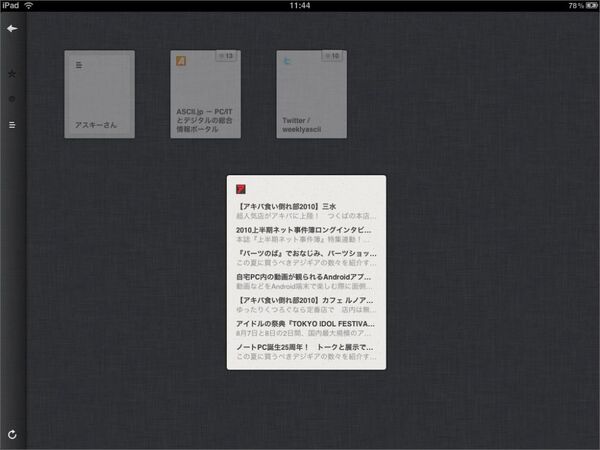Open starred items via star icon
Viewport: 600px width, 450px height.
(12, 74)
